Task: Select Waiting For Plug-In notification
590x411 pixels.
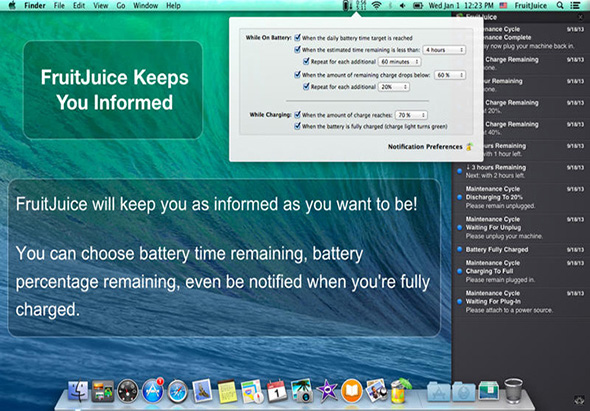Action: click(x=521, y=301)
